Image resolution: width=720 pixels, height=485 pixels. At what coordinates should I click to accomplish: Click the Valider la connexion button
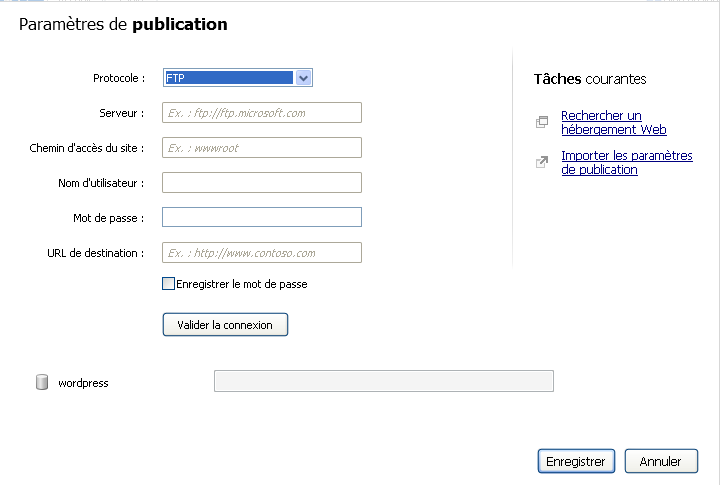[x=225, y=325]
